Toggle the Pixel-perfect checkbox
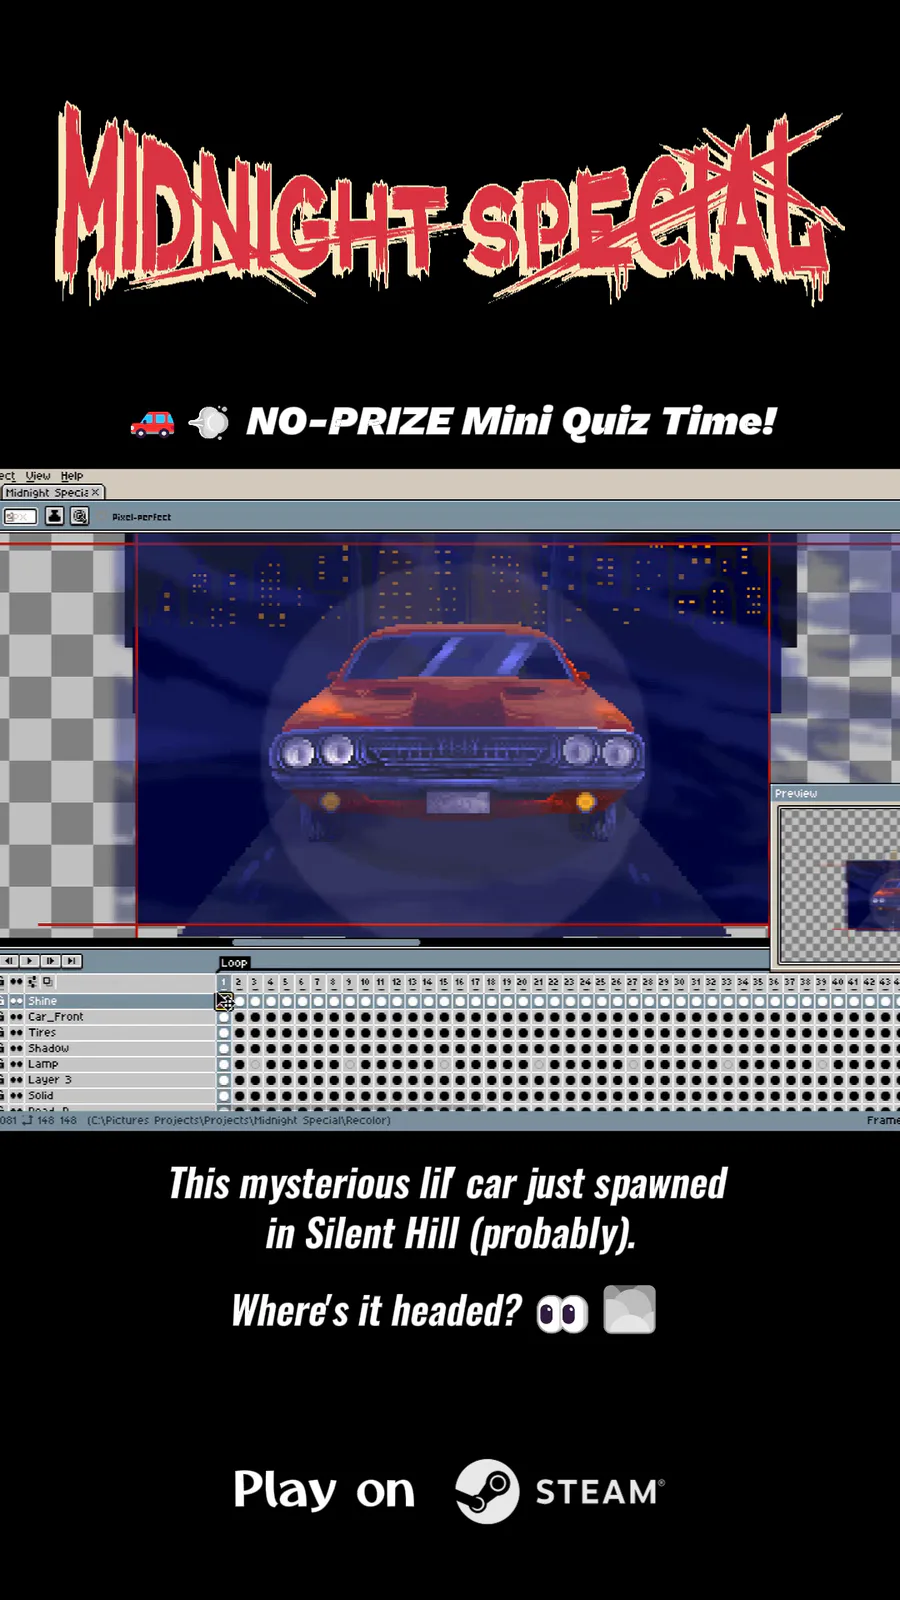 point(138,517)
